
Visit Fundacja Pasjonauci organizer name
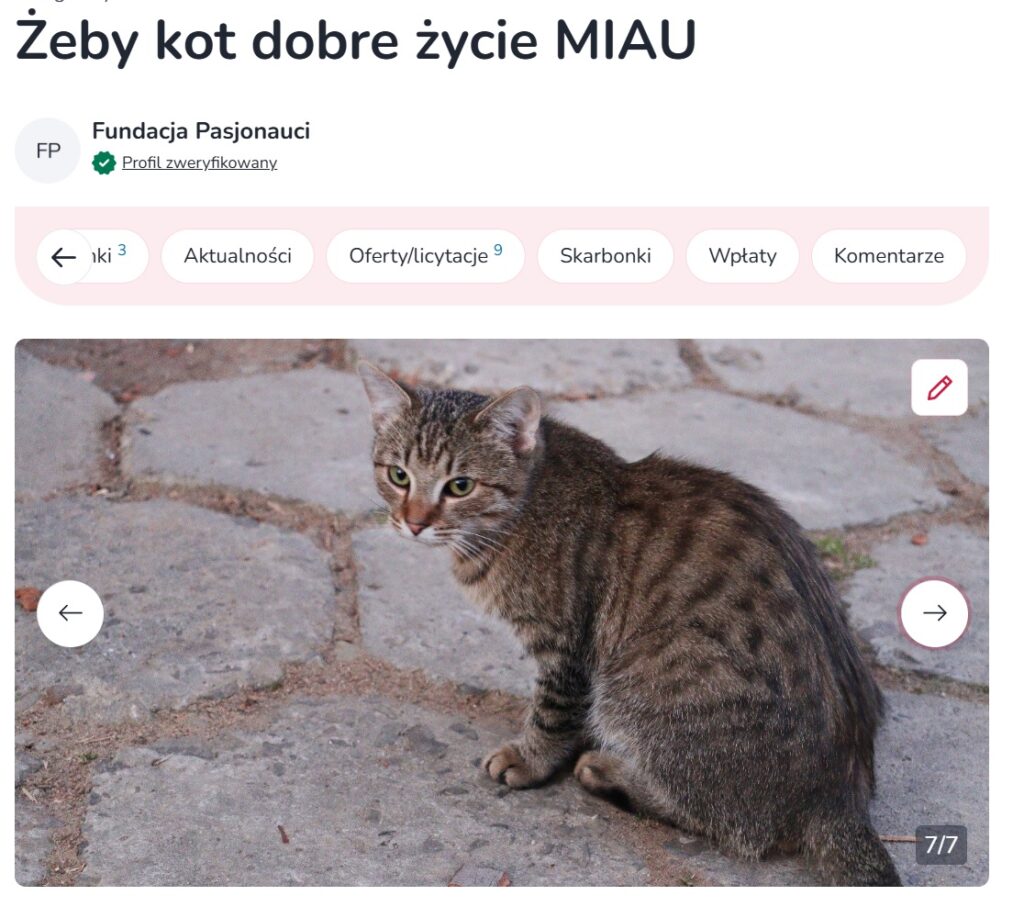[201, 131]
